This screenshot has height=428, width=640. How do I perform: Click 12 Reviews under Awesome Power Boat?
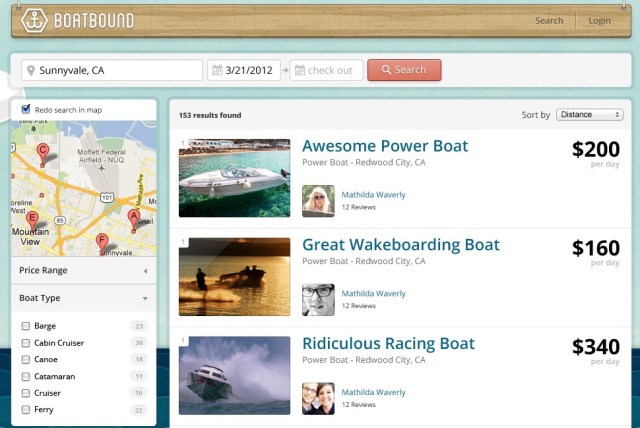coord(358,207)
